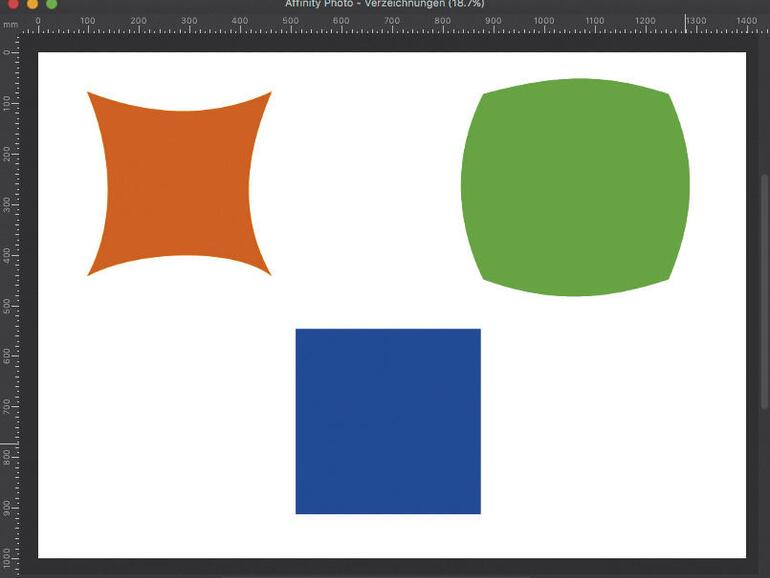Minimize the window using the yellow button

pos(31,4)
